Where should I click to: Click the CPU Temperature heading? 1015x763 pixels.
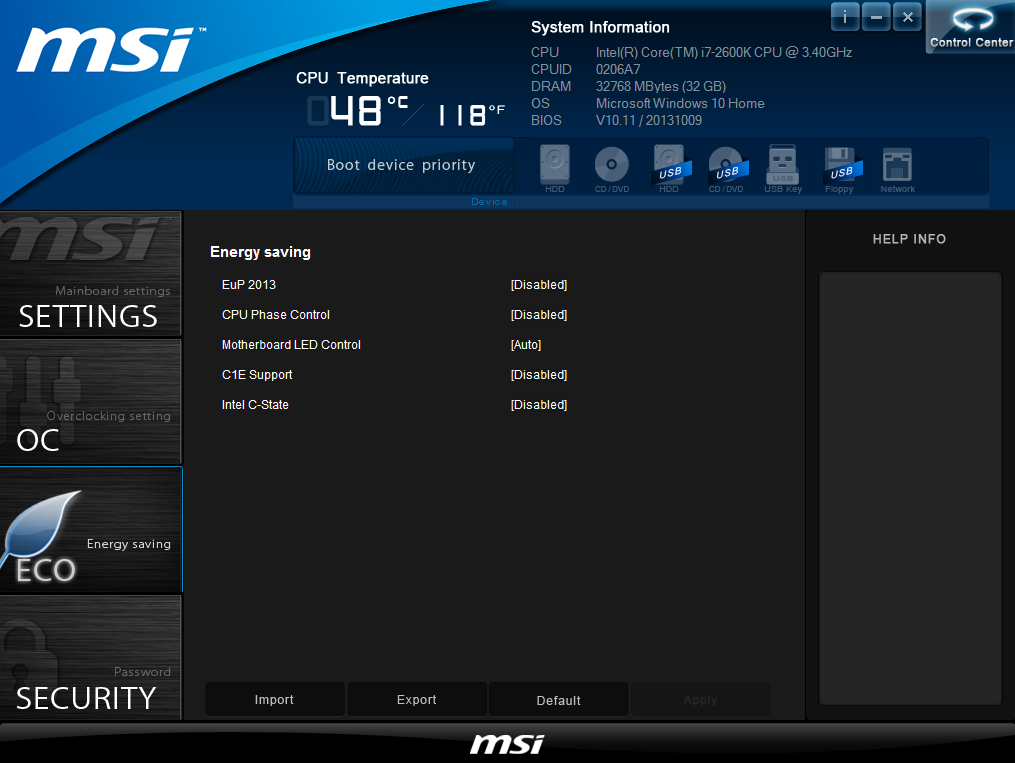click(x=362, y=78)
